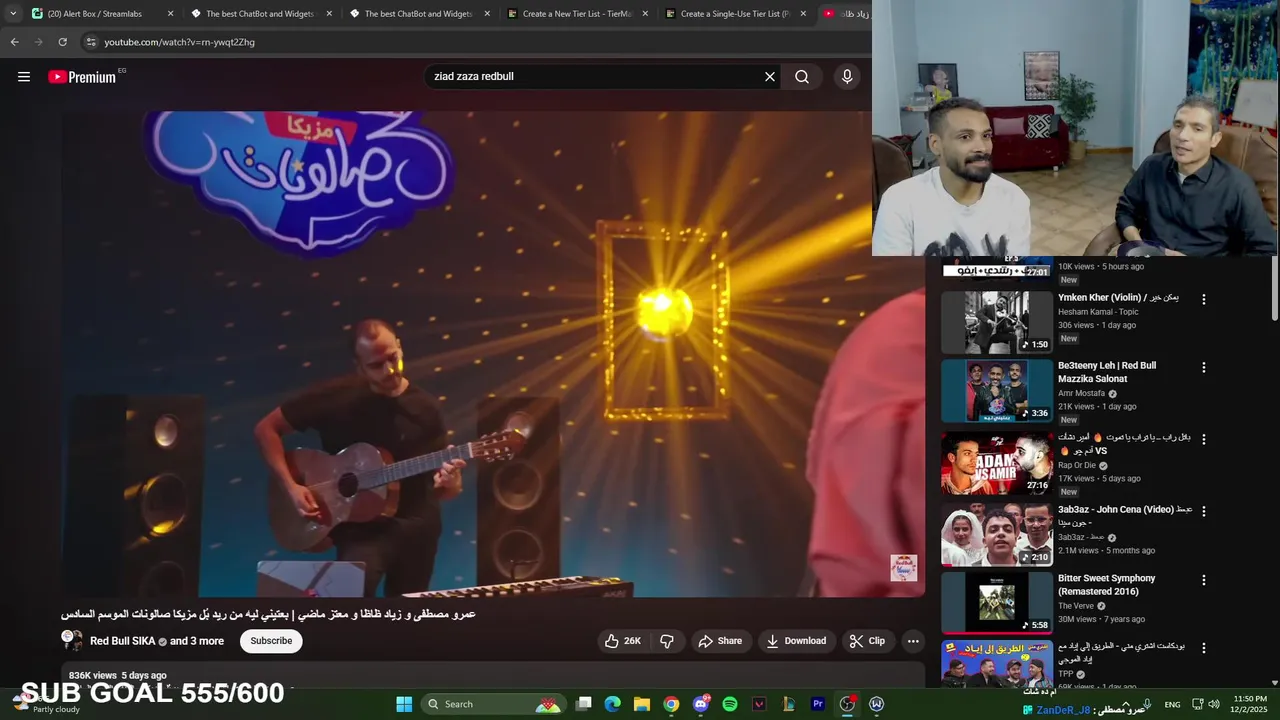Open volume control in system tray
This screenshot has width=1280, height=720.
[1214, 704]
